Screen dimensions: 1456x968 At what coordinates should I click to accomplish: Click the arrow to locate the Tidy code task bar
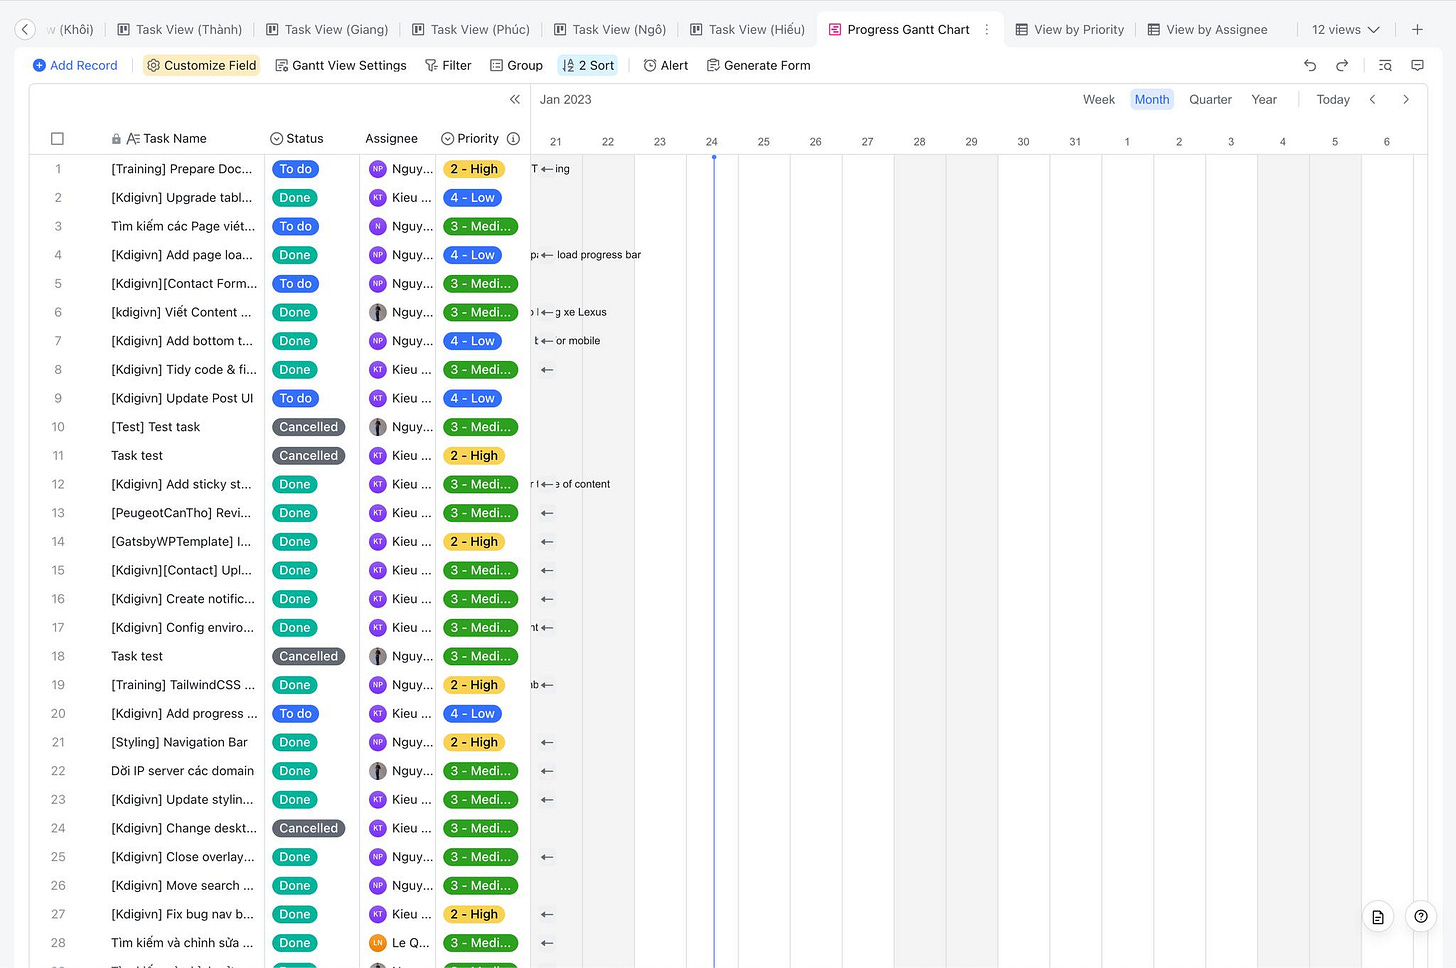547,370
